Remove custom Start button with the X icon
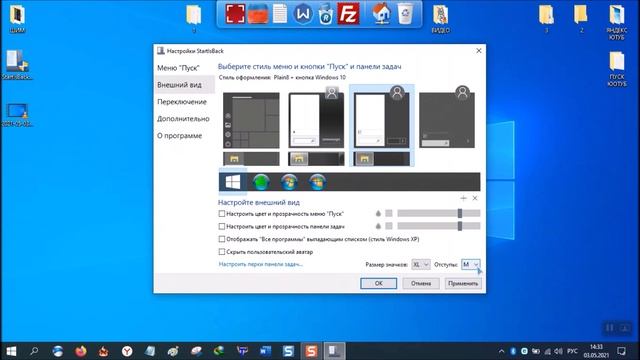Screen dimensions: 640x360 [475, 198]
